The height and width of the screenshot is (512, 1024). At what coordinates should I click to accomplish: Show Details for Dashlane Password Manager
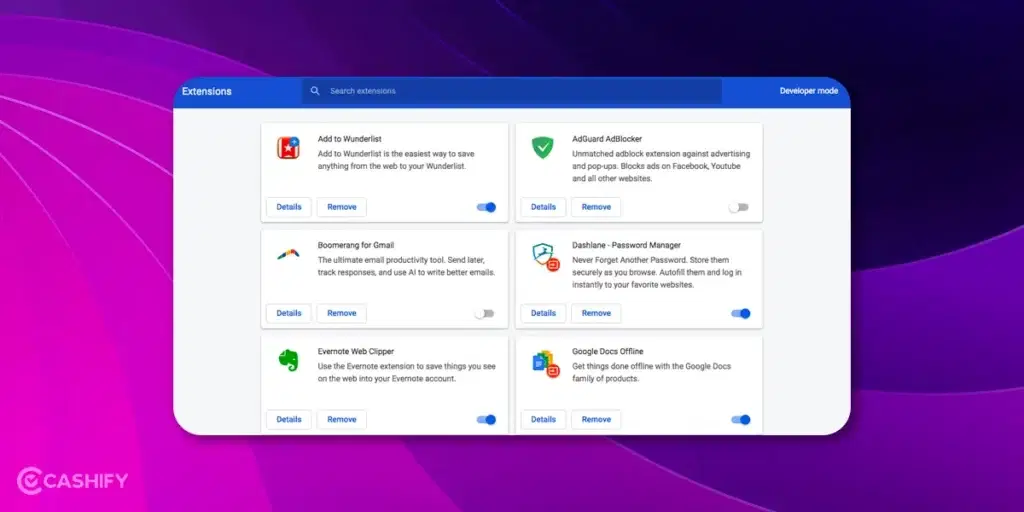tap(543, 313)
